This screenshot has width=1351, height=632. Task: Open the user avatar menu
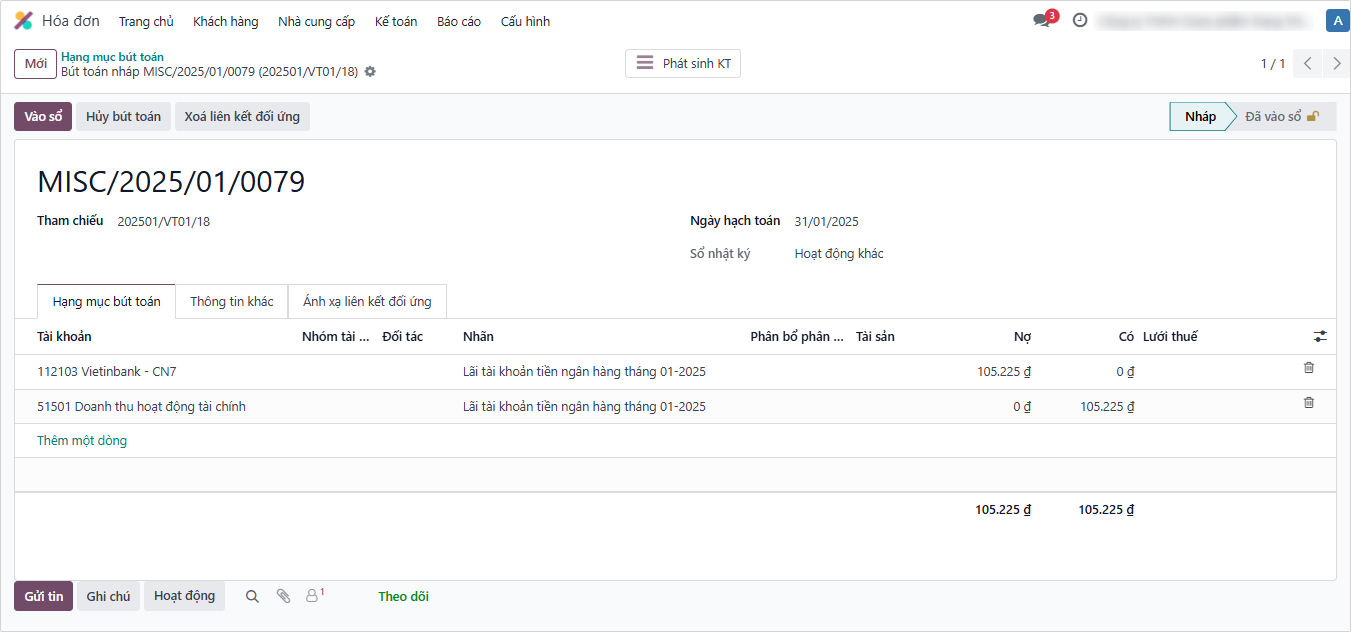coord(1337,20)
